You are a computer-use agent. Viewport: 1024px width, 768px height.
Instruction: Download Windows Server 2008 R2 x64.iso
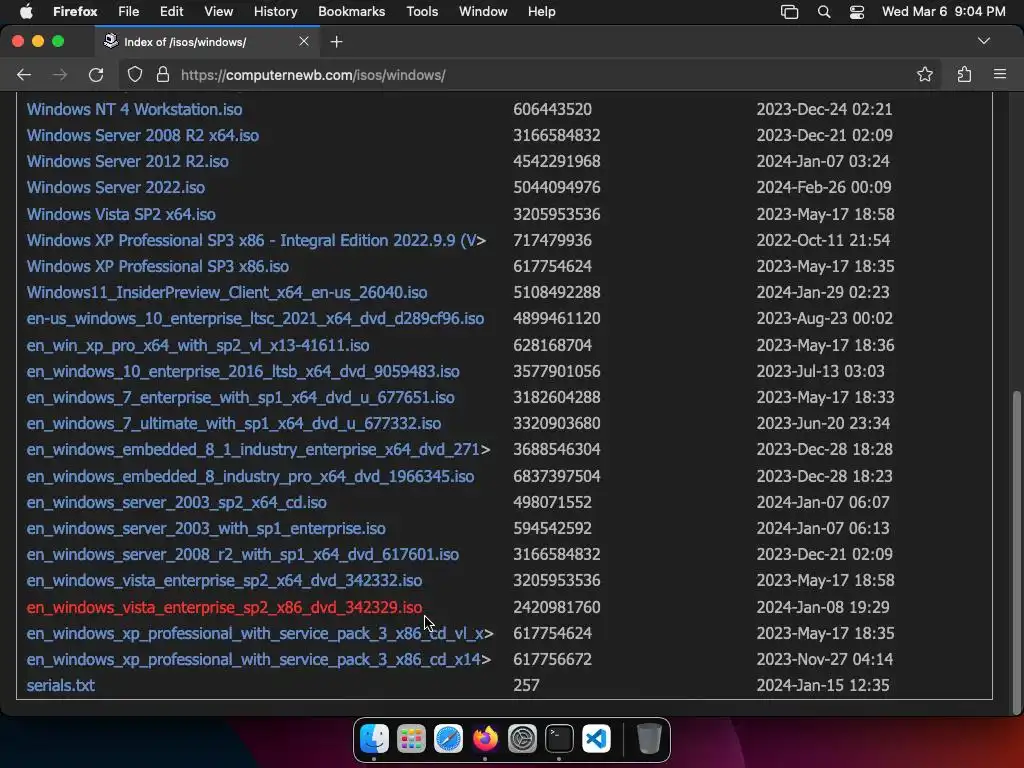pyautogui.click(x=142, y=135)
